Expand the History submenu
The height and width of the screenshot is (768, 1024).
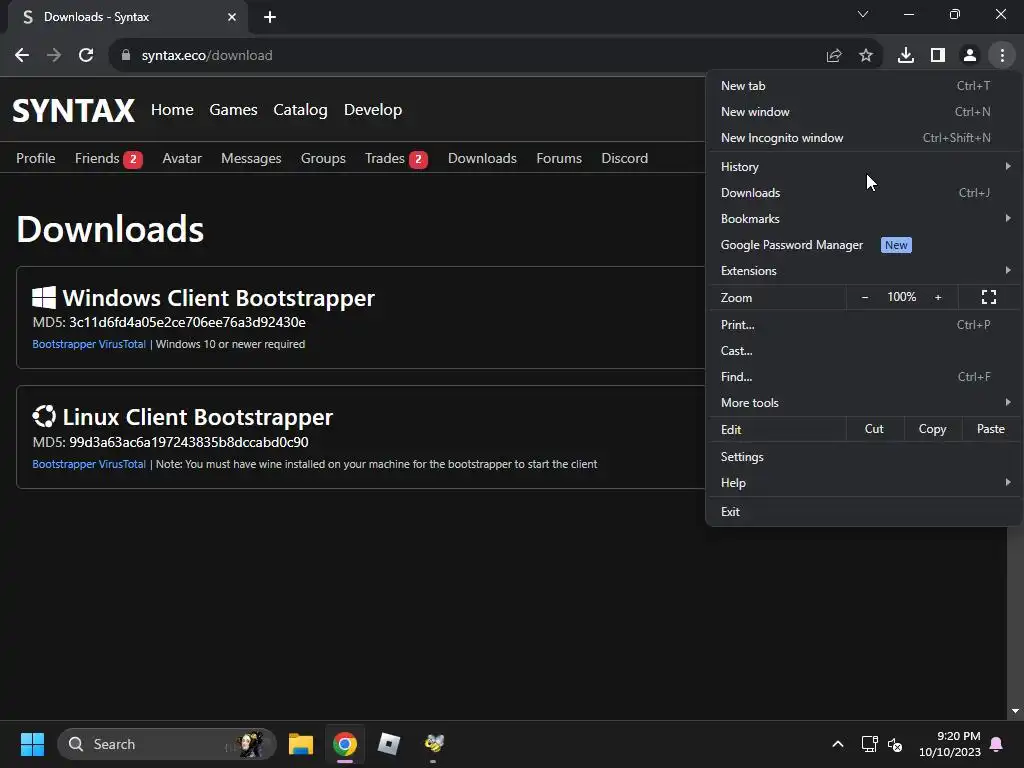(864, 167)
